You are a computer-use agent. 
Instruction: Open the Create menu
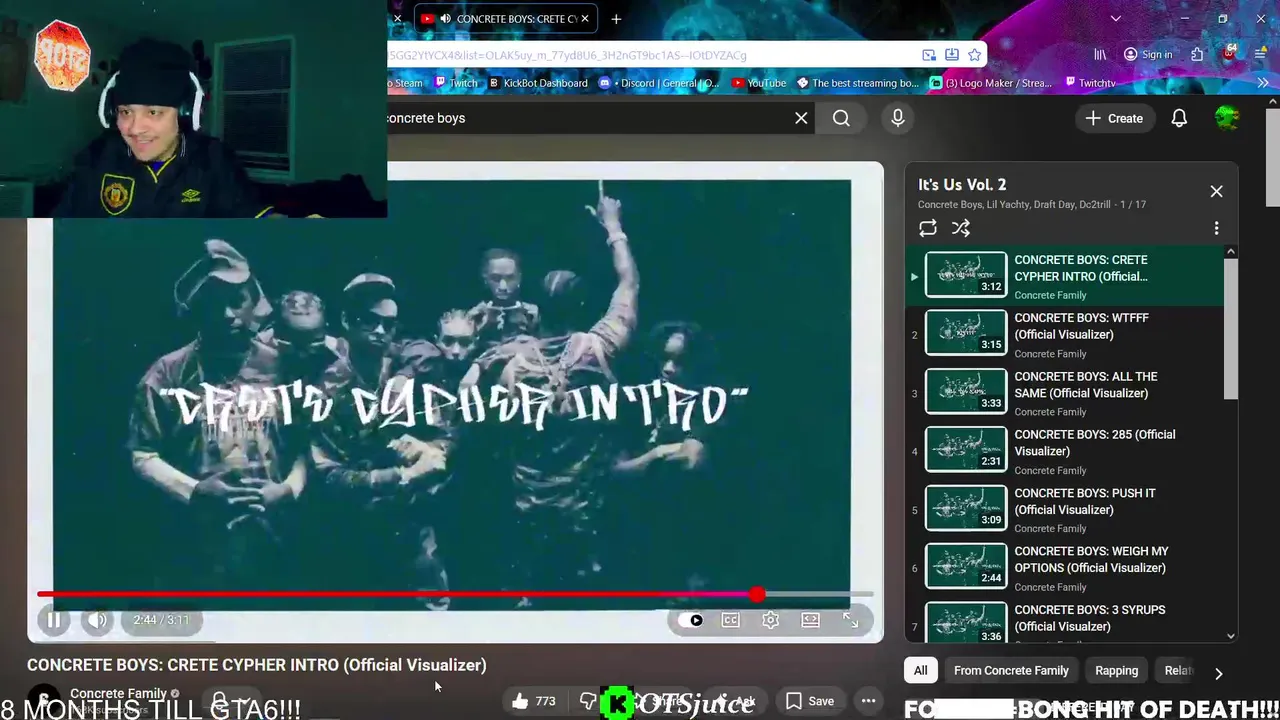1114,118
